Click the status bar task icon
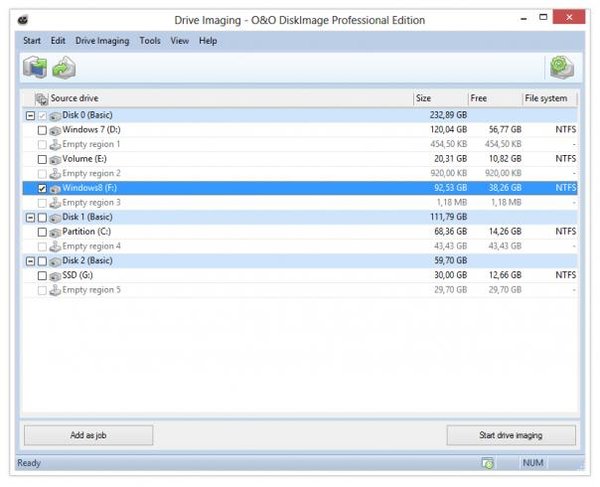Screen dimensions: 600x487 487,463
